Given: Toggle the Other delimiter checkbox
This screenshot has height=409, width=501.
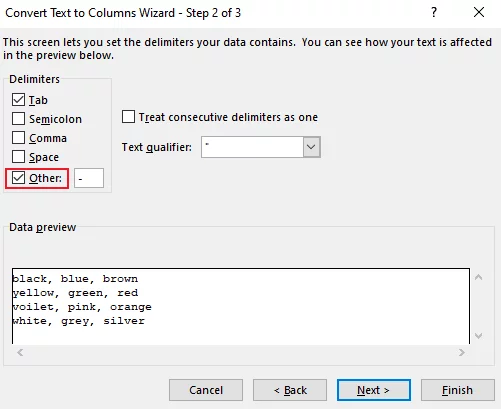Looking at the screenshot, I should [18, 178].
